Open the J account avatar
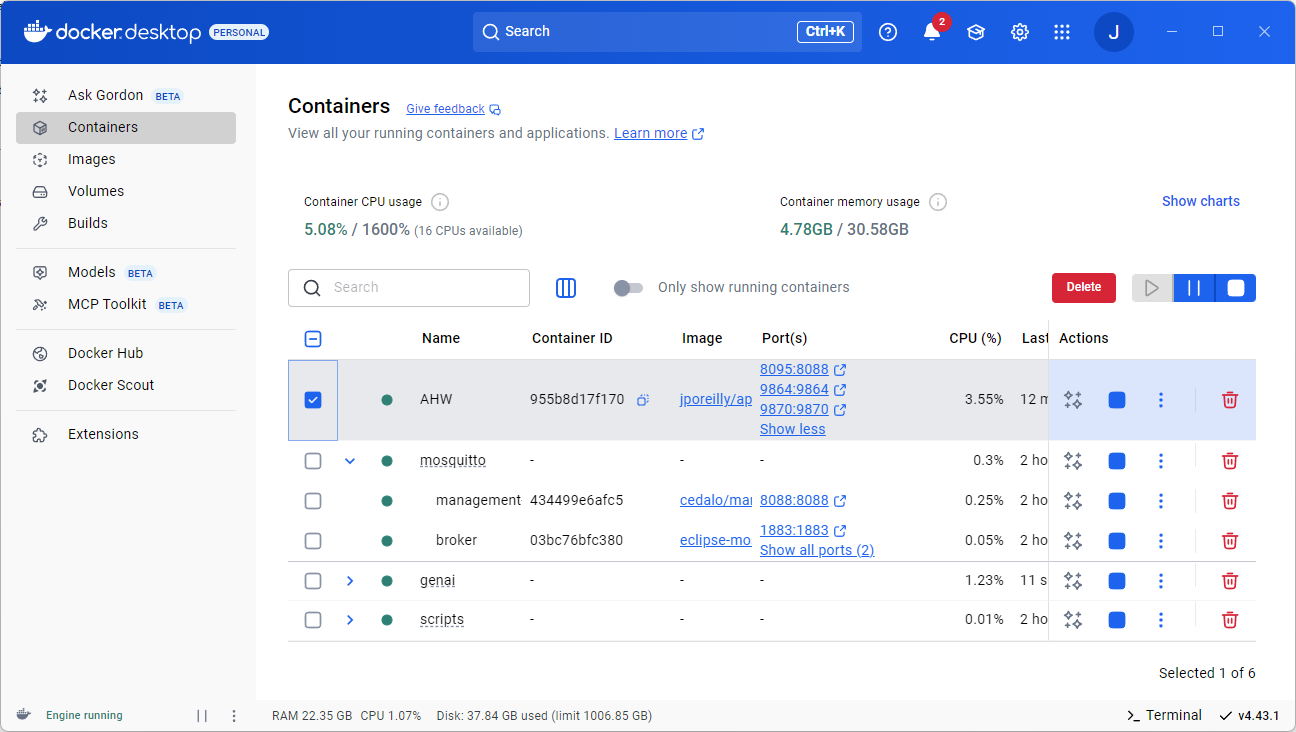Image resolution: width=1296 pixels, height=732 pixels. (1114, 32)
